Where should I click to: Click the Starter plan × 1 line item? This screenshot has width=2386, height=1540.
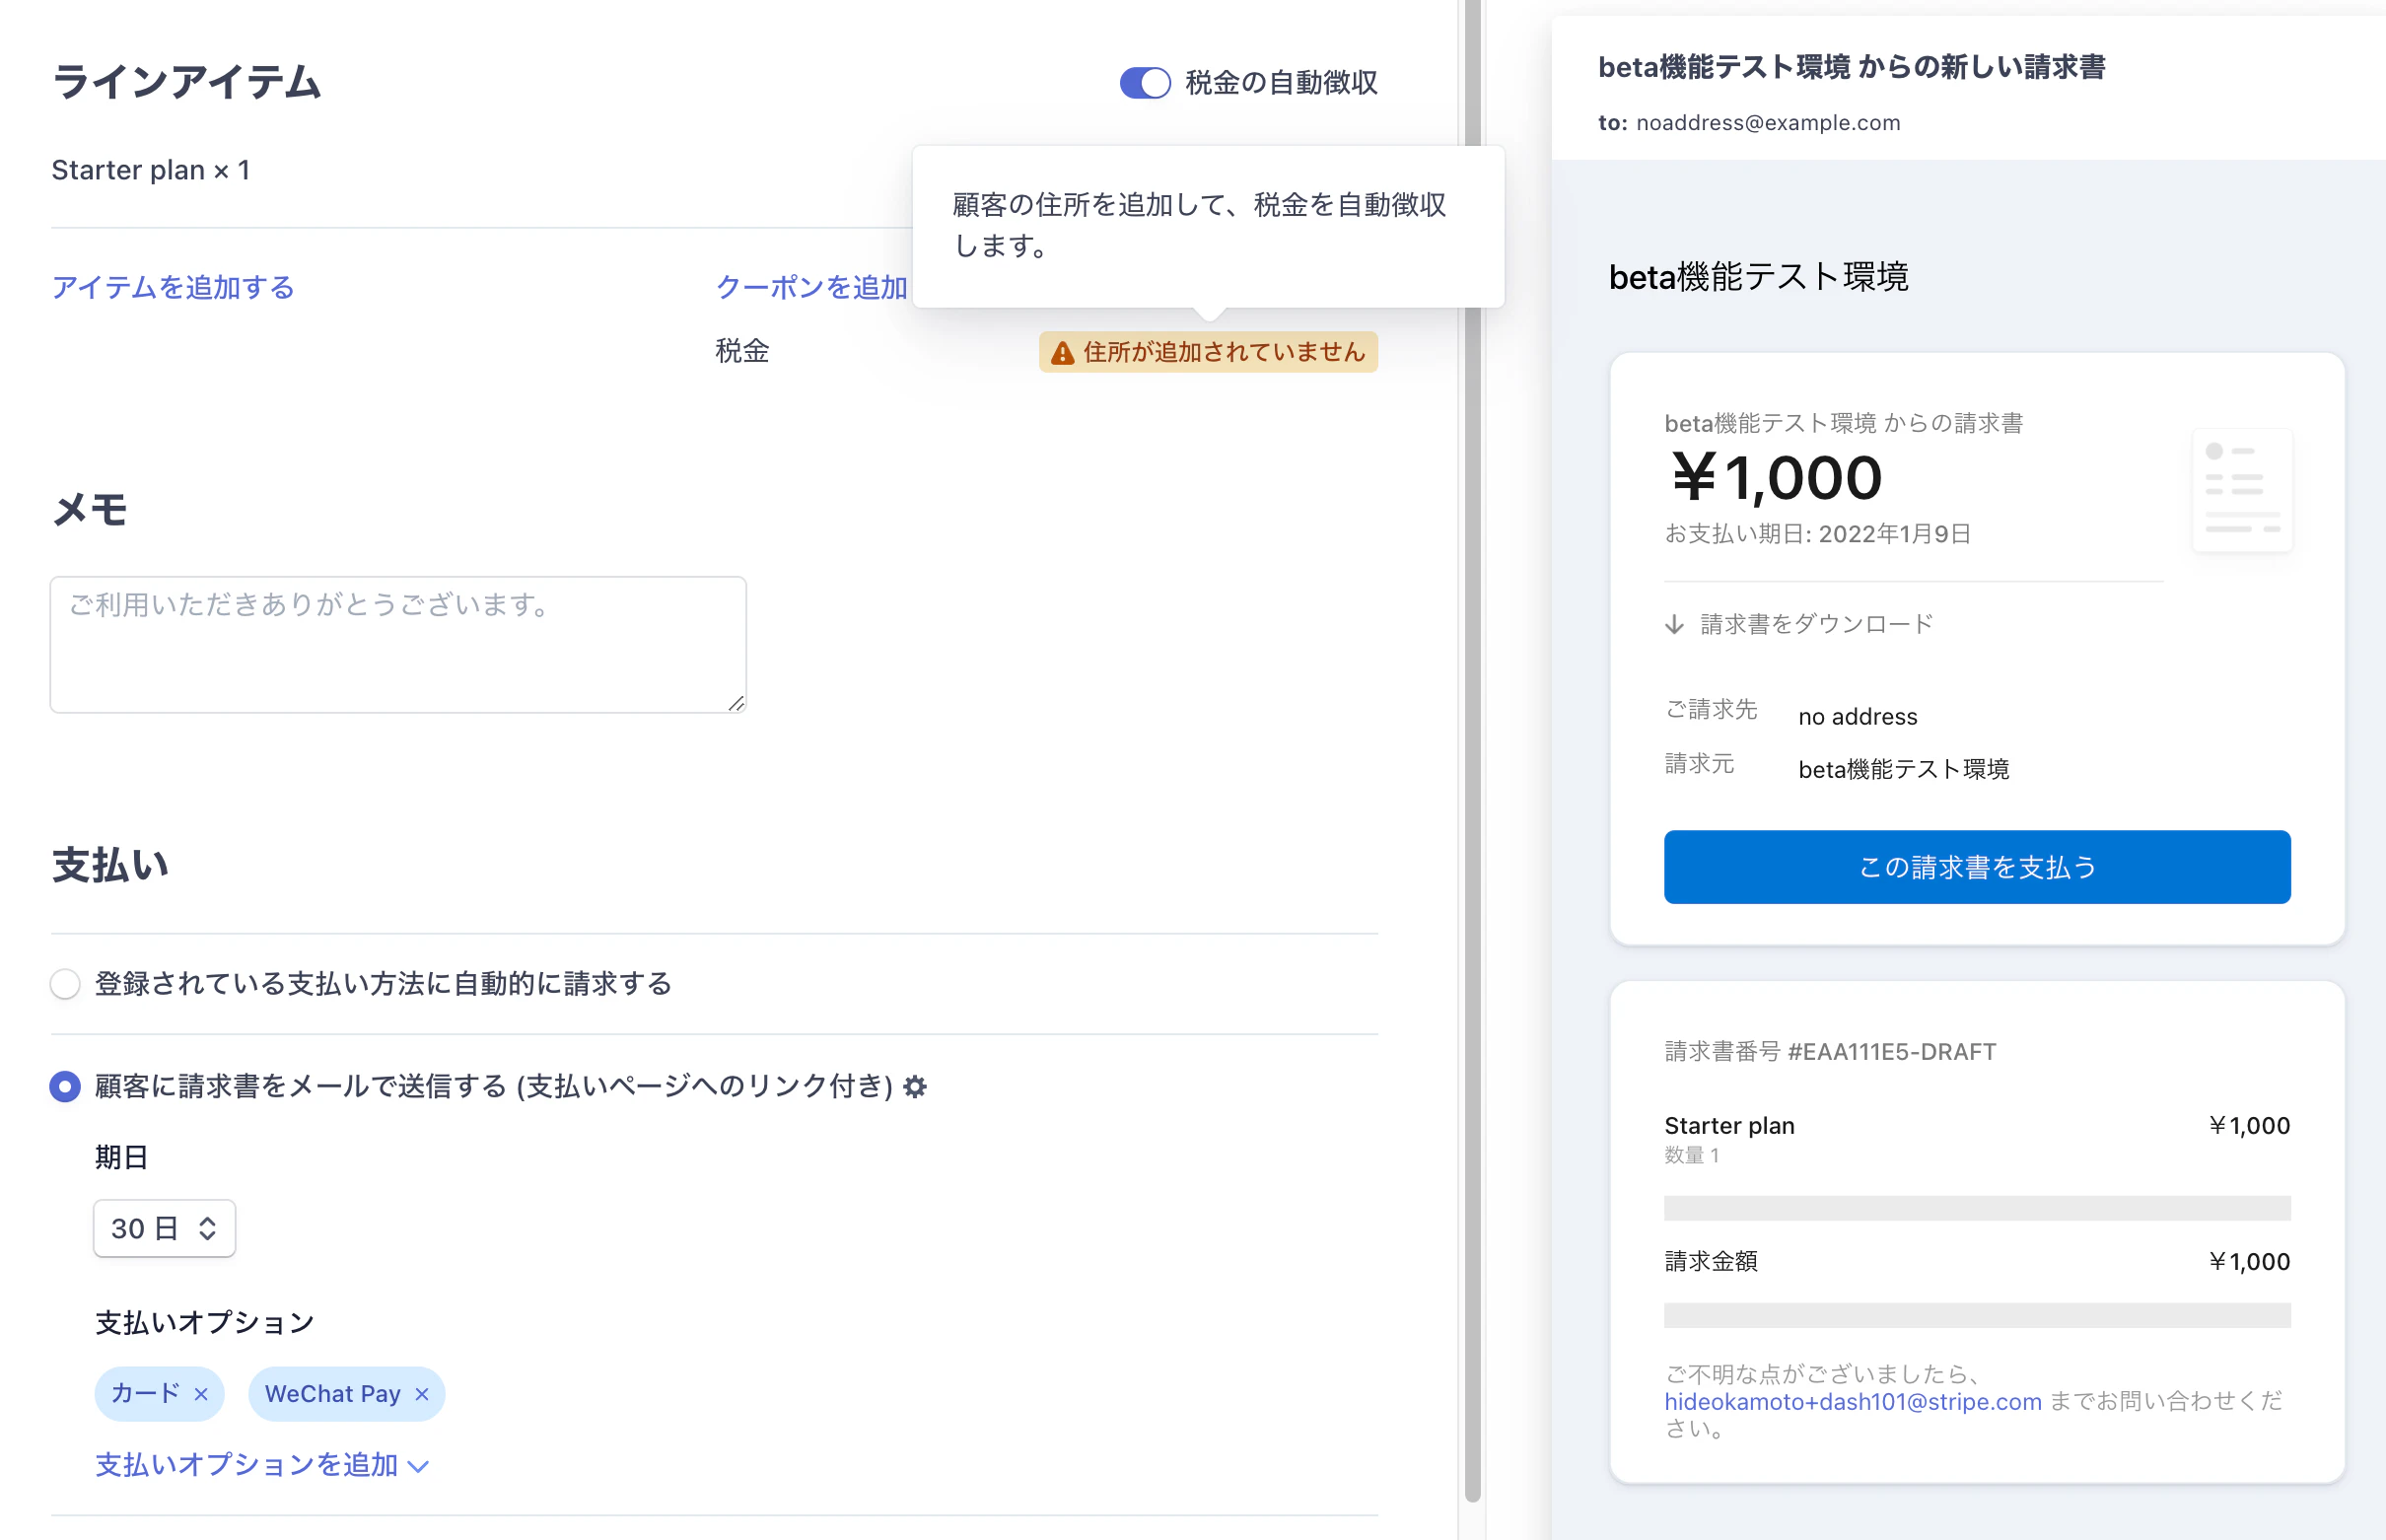tap(151, 170)
